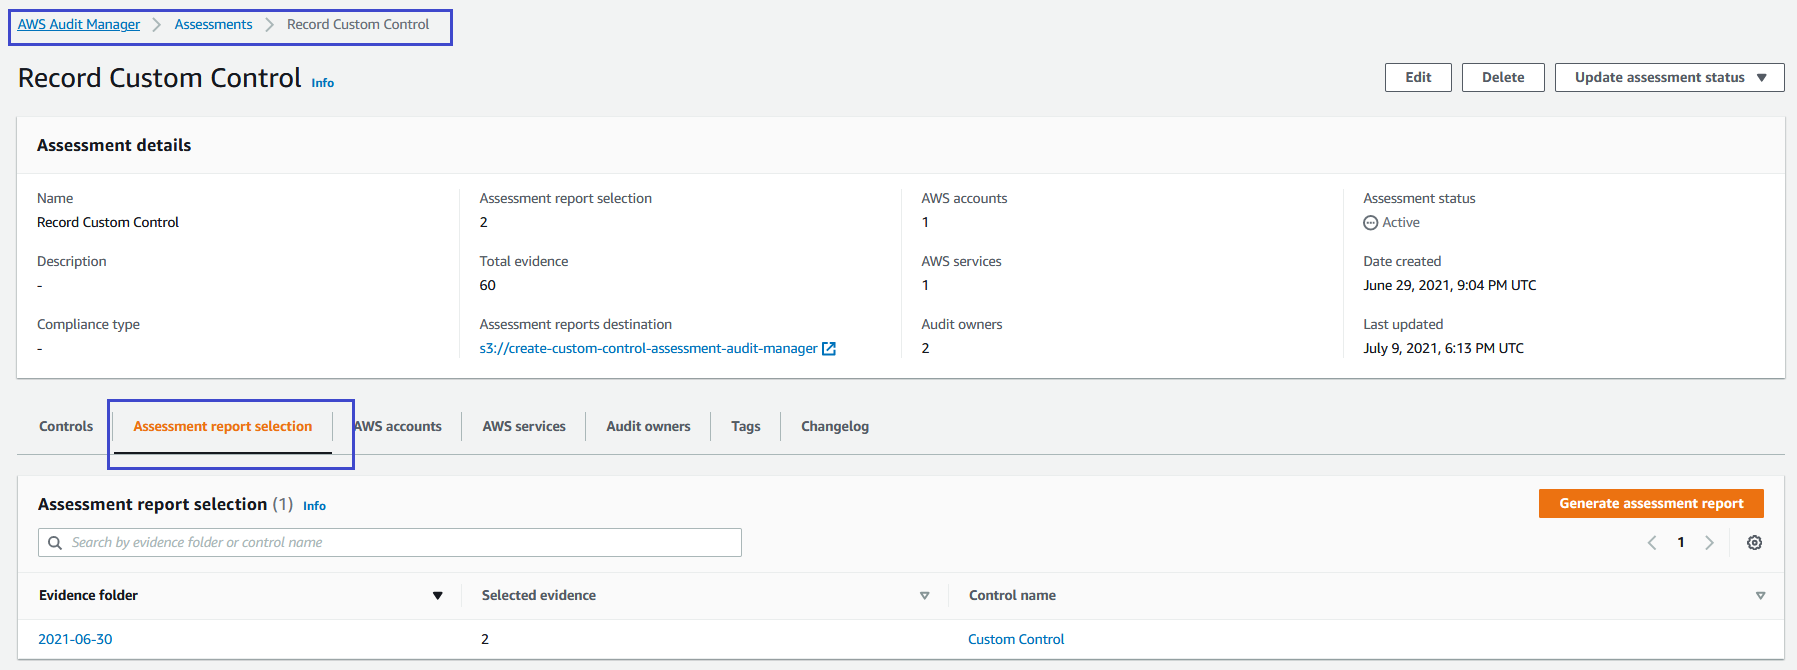Open the S3 assessment reports destination link
The height and width of the screenshot is (670, 1797).
pos(649,349)
